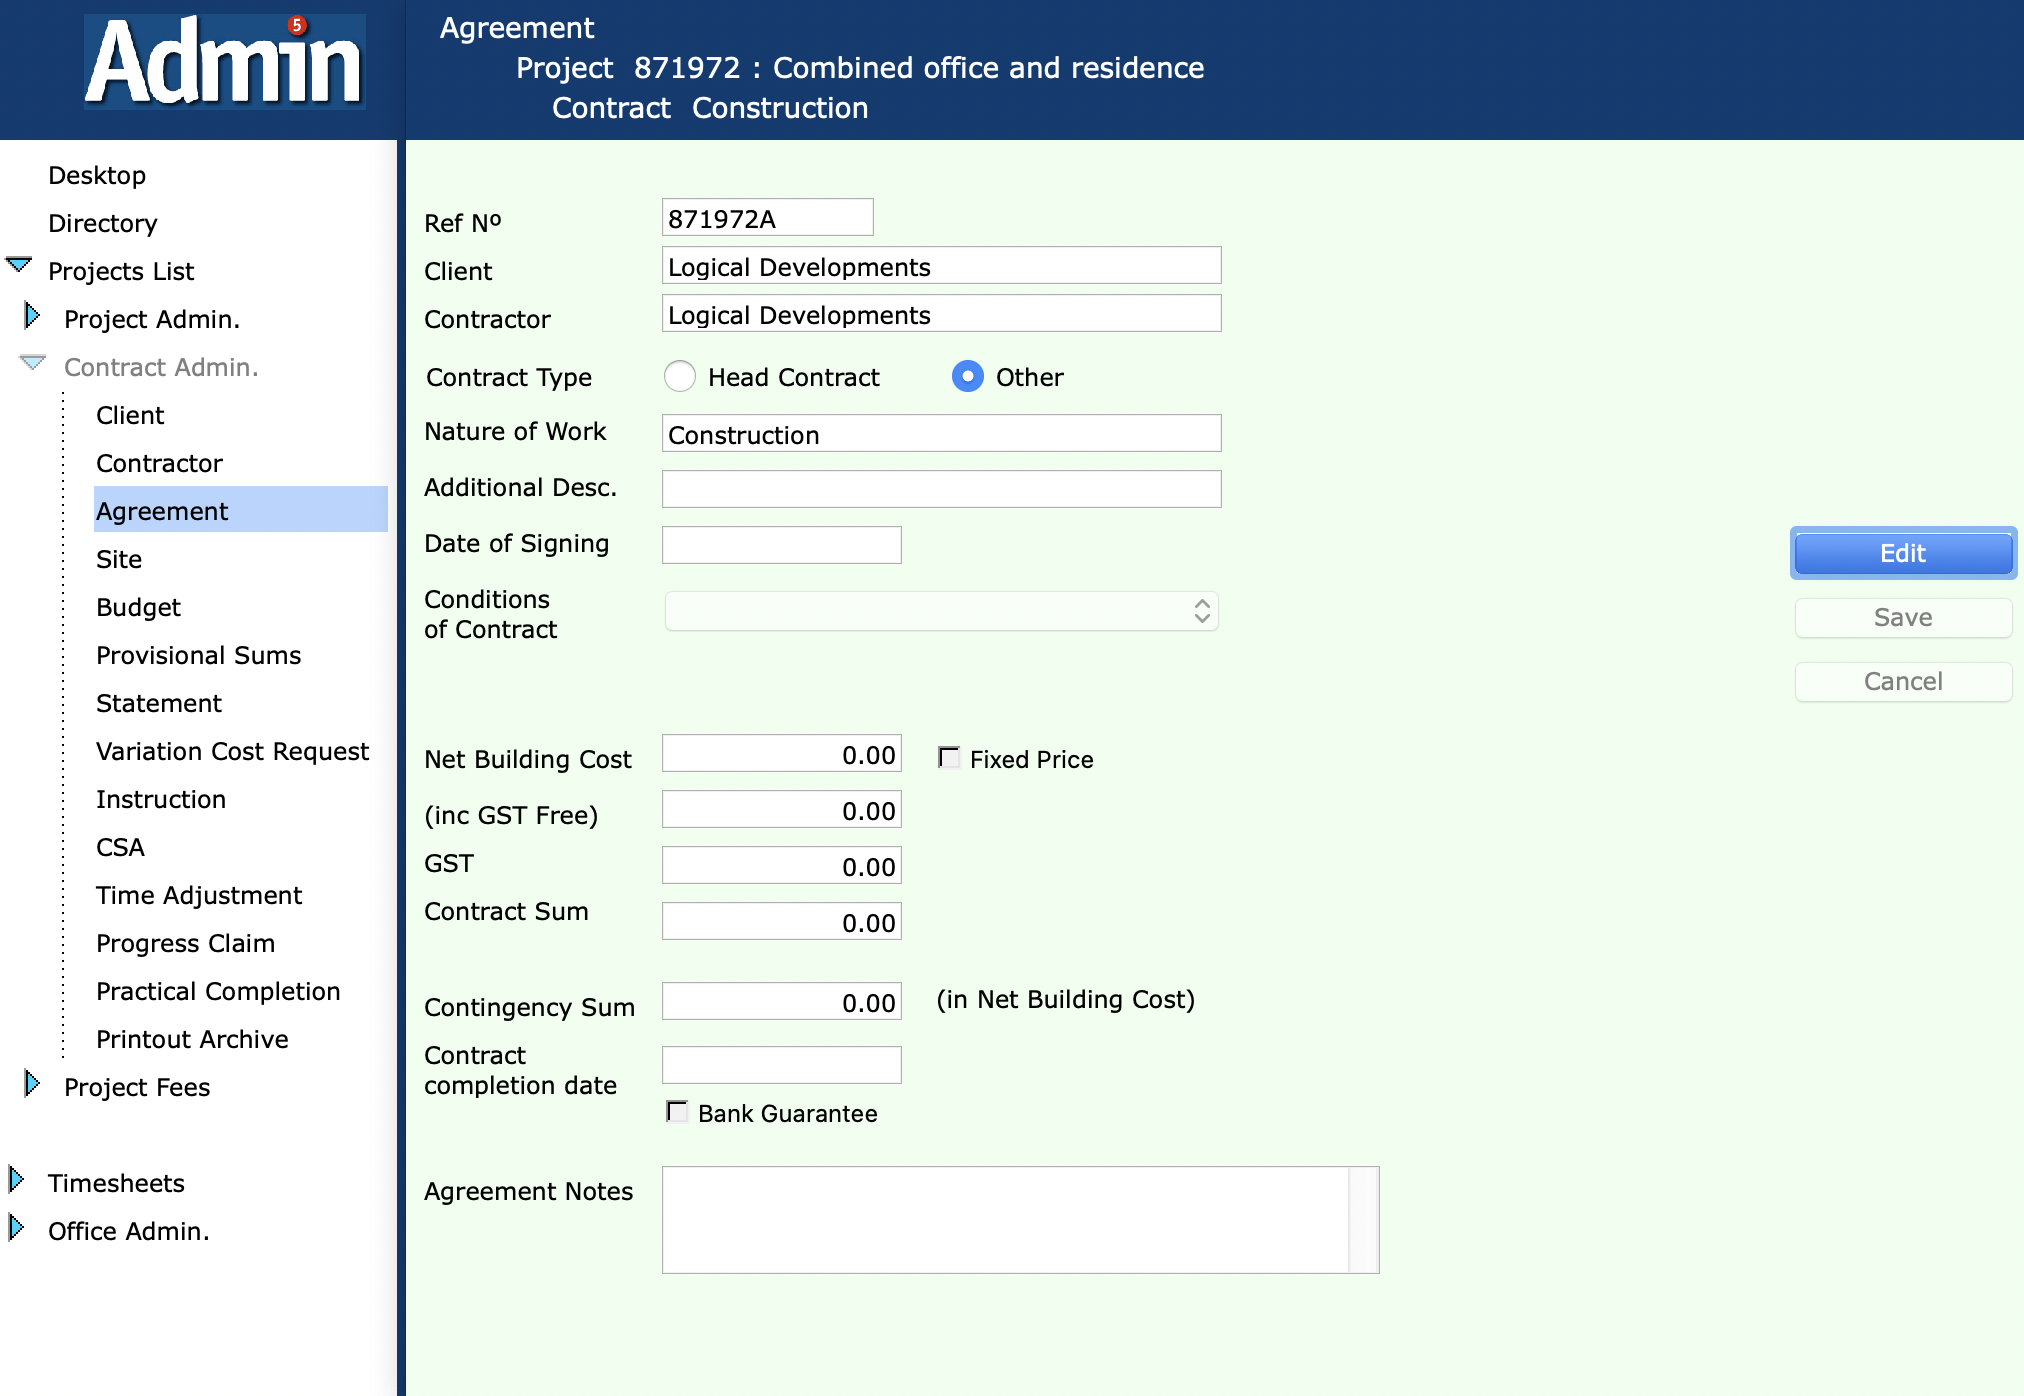Go to Variation Cost Request page
This screenshot has height=1396, width=2024.
232,751
